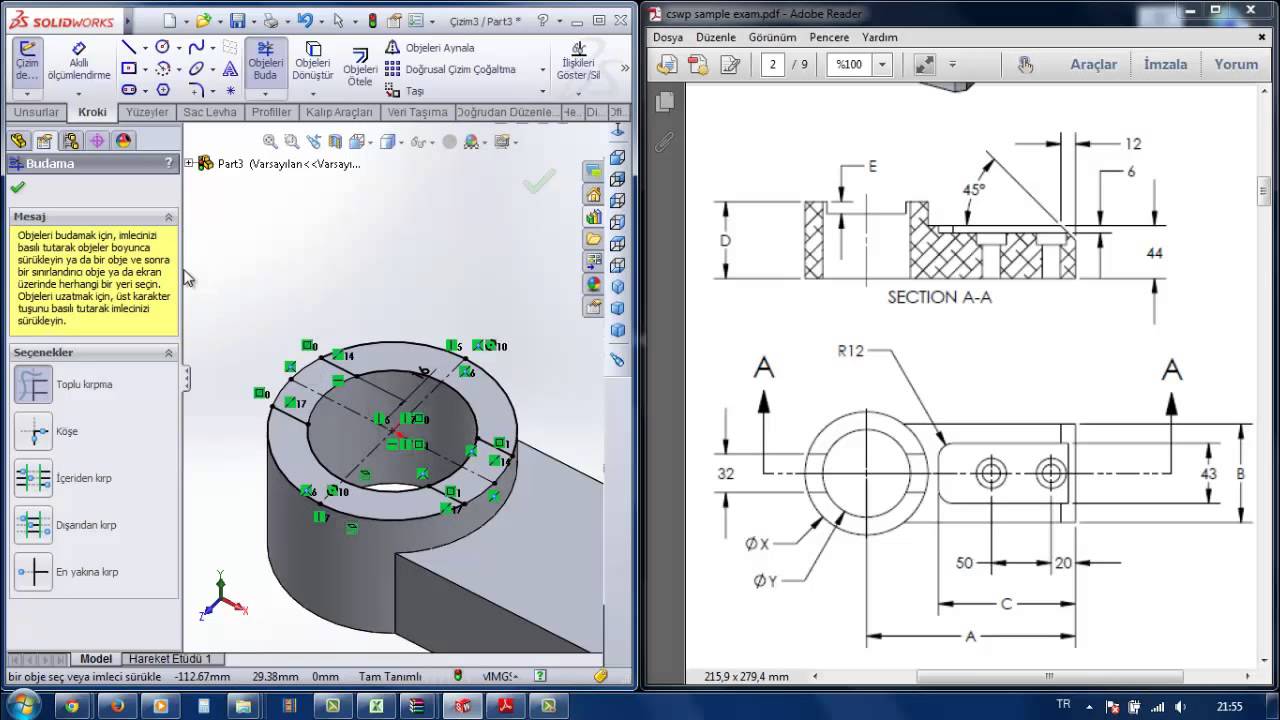Select the Spline sketch tool
The image size is (1280, 720).
[x=196, y=47]
